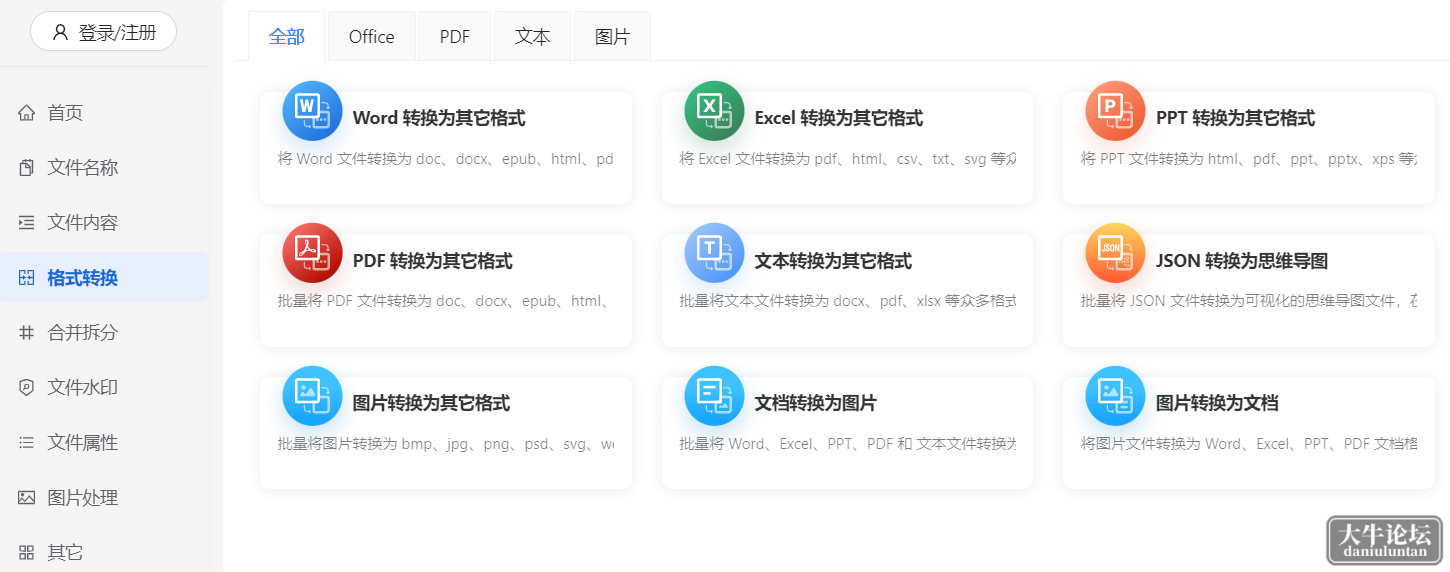Click the green Excel conversion icon
The width and height of the screenshot is (1450, 572).
[714, 111]
